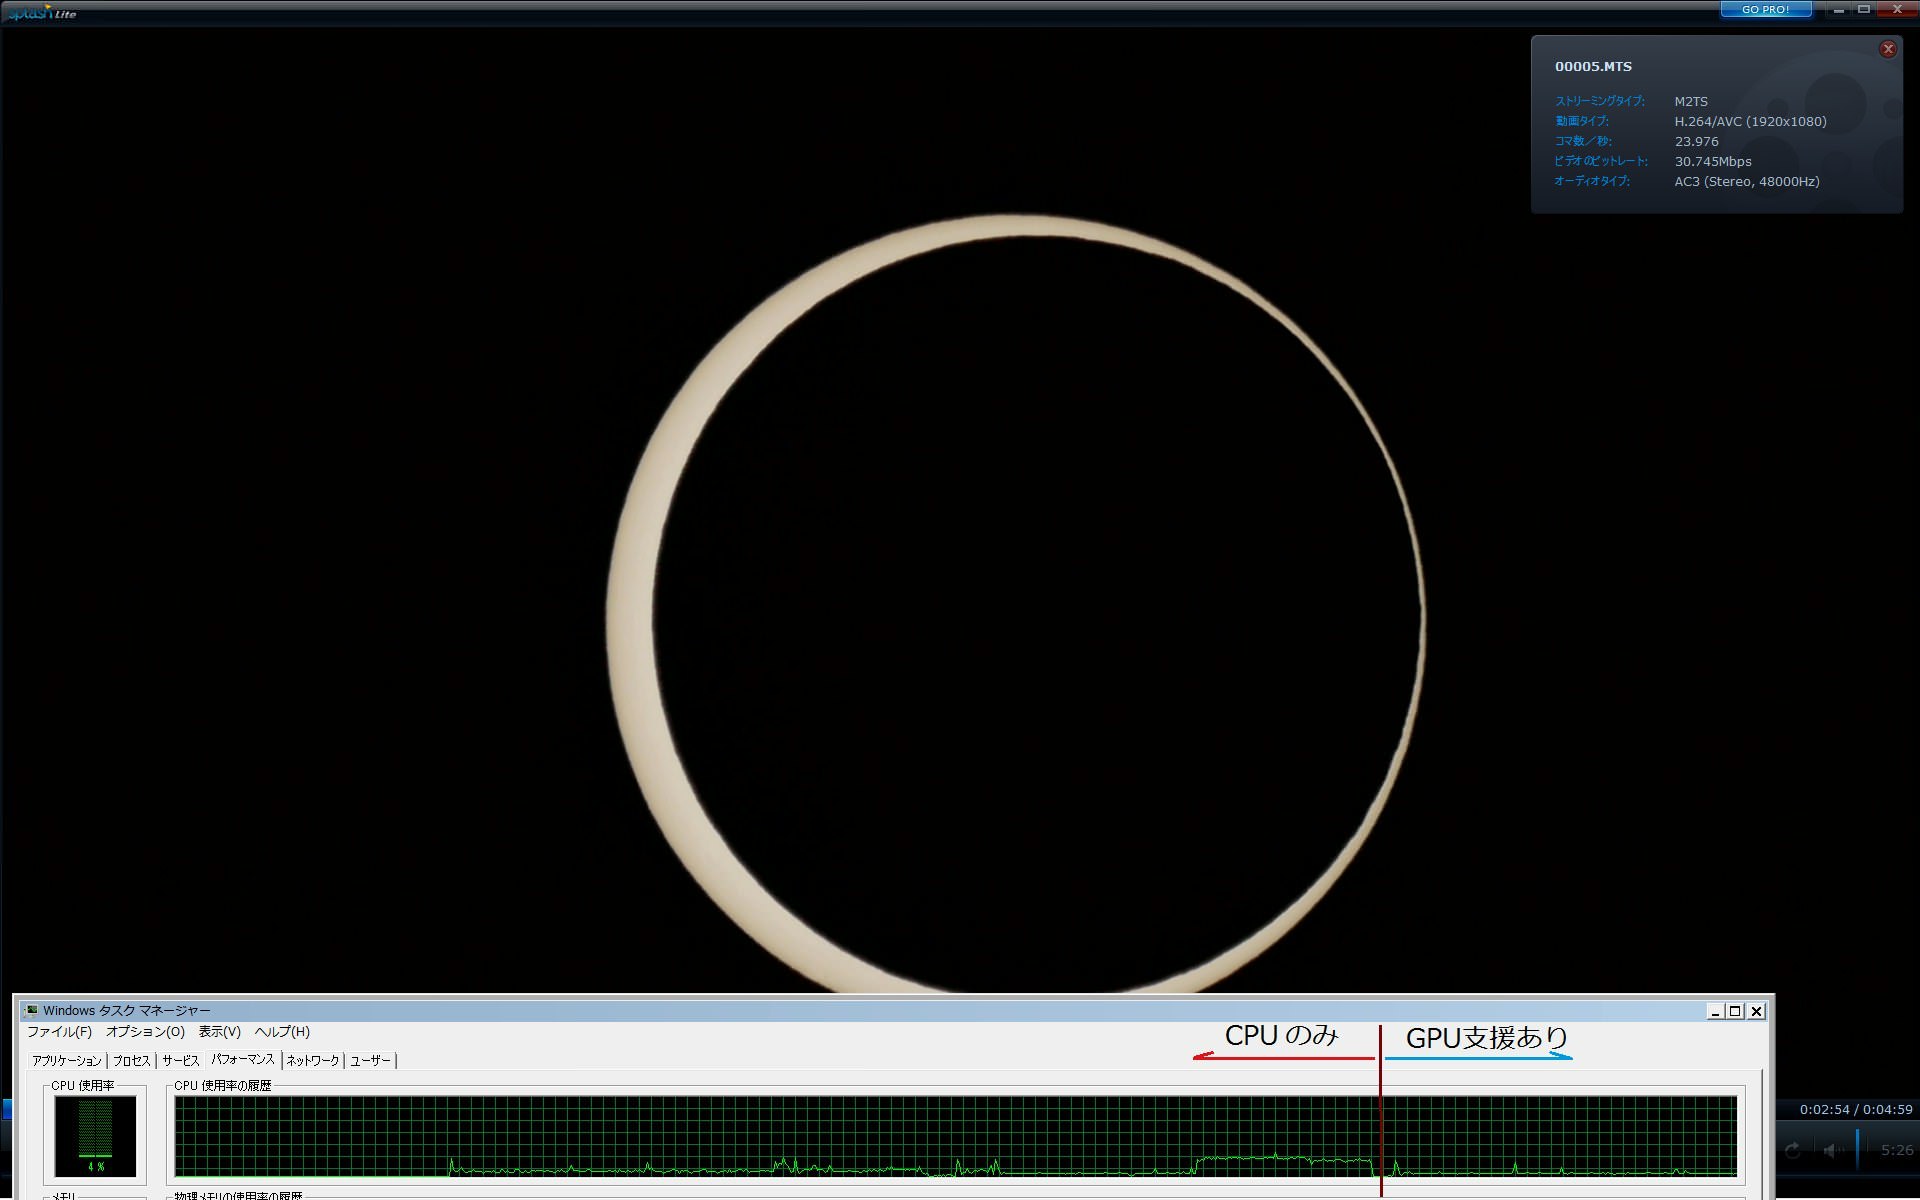1920x1200 pixels.
Task: Maximize the Task Manager window
Action: click(x=1736, y=1011)
